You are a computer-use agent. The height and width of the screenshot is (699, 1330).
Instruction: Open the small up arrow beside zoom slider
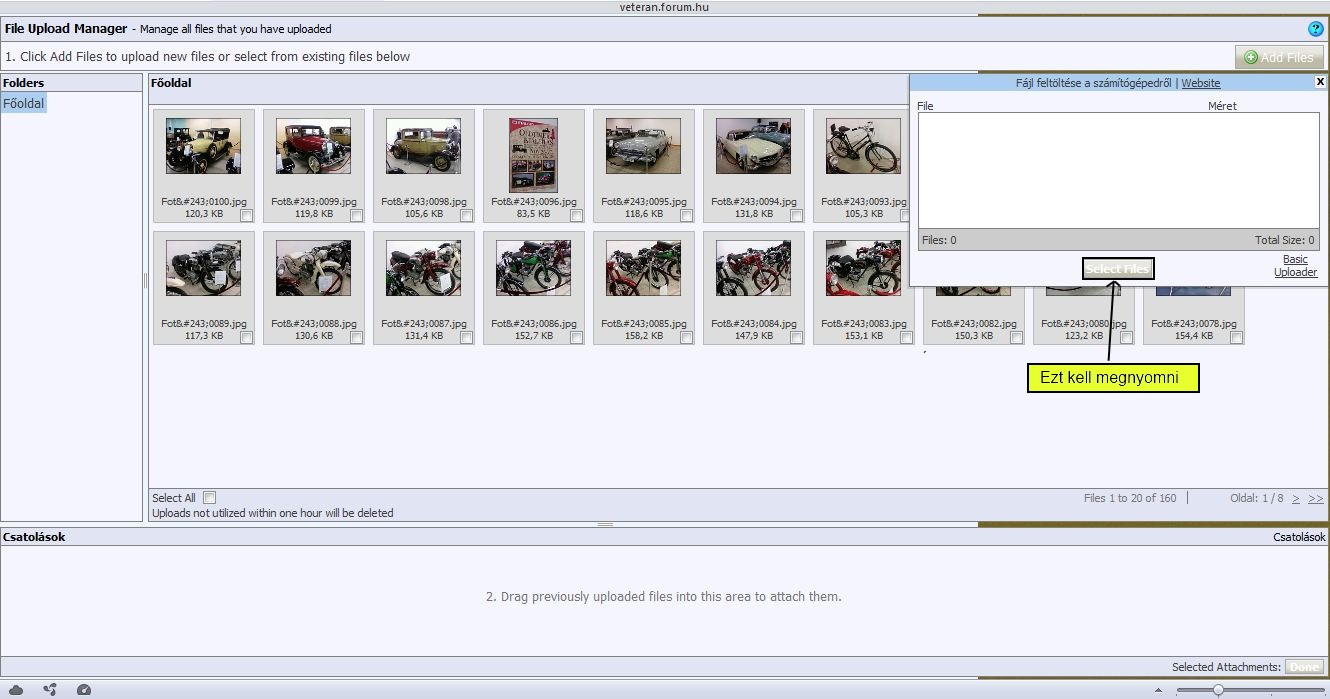point(1158,690)
